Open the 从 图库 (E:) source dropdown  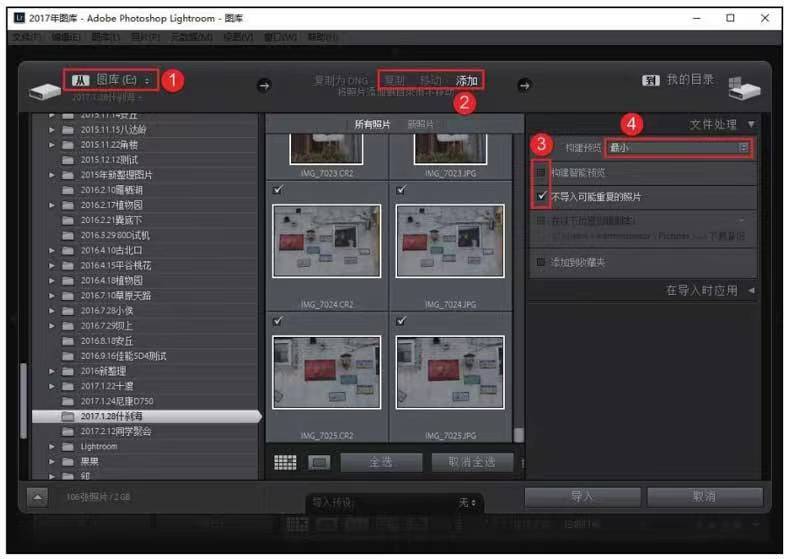coord(111,80)
